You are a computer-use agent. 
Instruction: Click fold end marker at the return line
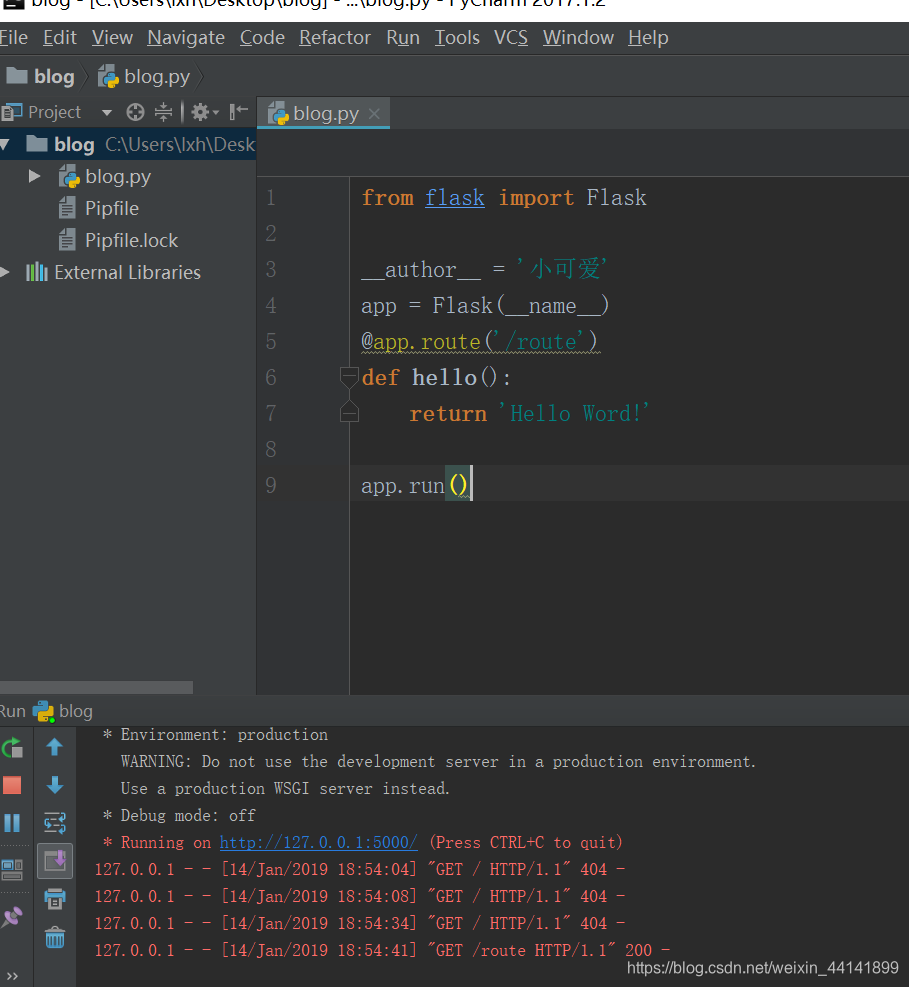(349, 412)
